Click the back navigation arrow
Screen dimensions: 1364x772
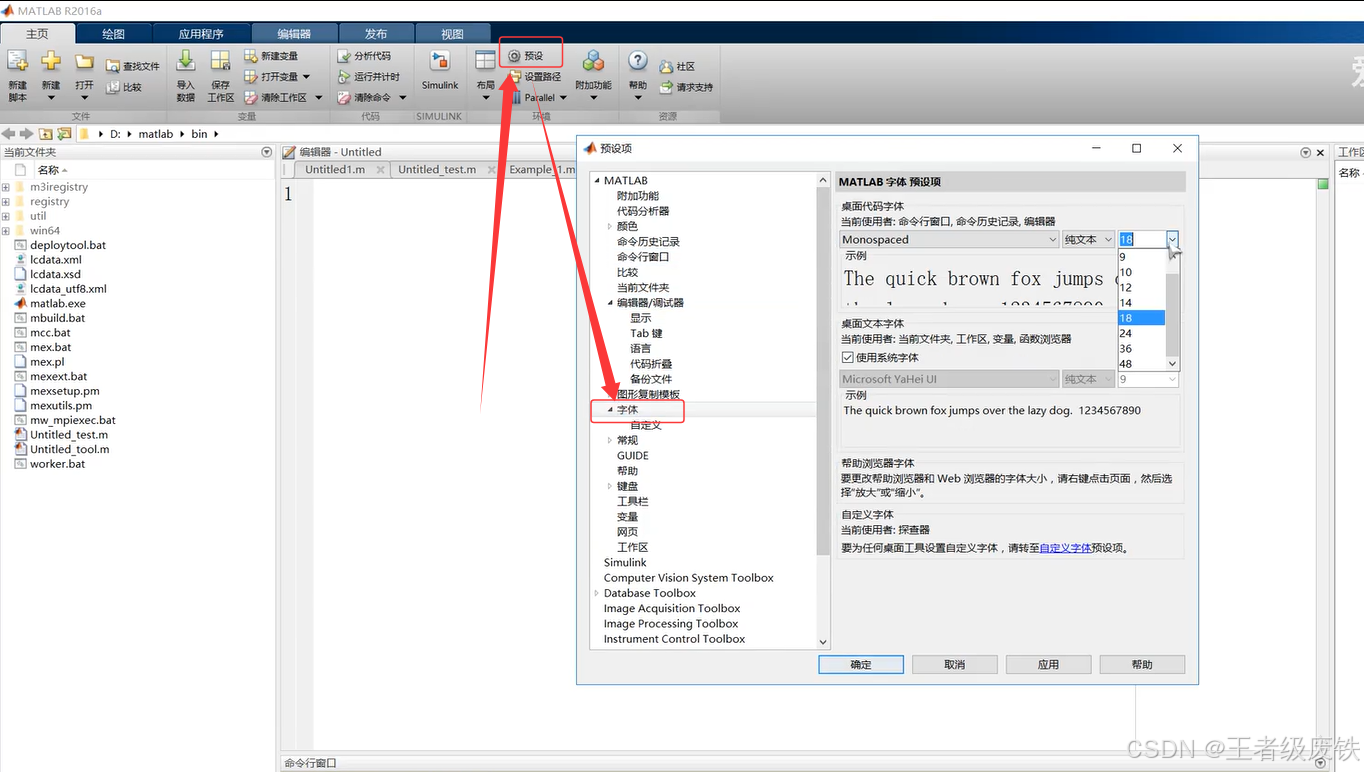(x=9, y=134)
